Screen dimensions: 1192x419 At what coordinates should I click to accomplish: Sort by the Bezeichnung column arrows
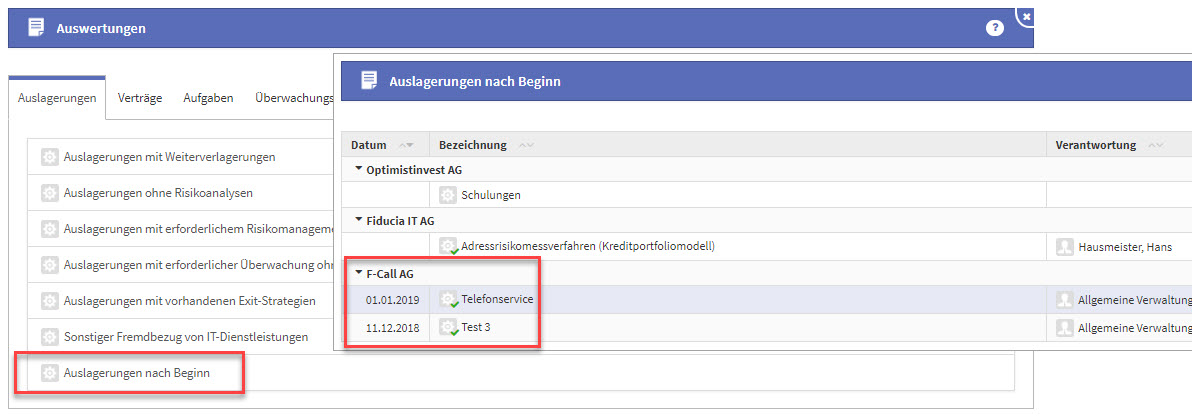coord(525,145)
